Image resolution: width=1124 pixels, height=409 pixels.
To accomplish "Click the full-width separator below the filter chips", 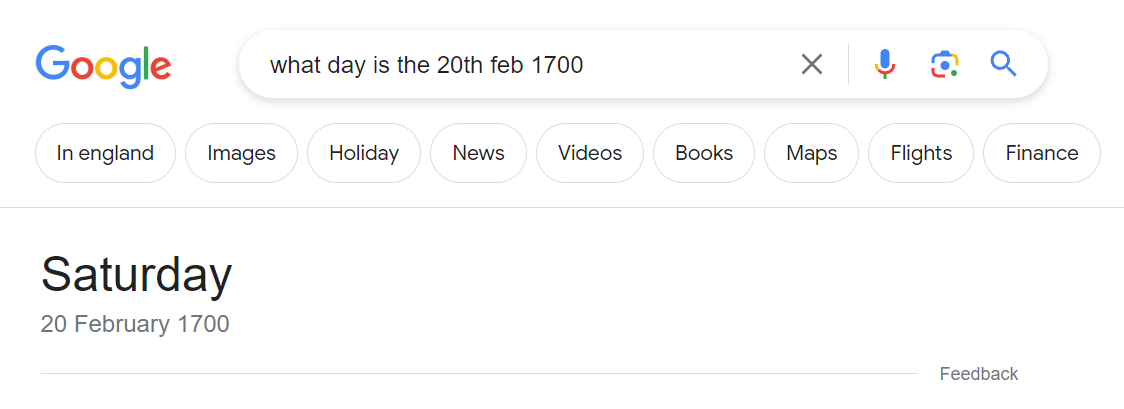I will coord(562,207).
